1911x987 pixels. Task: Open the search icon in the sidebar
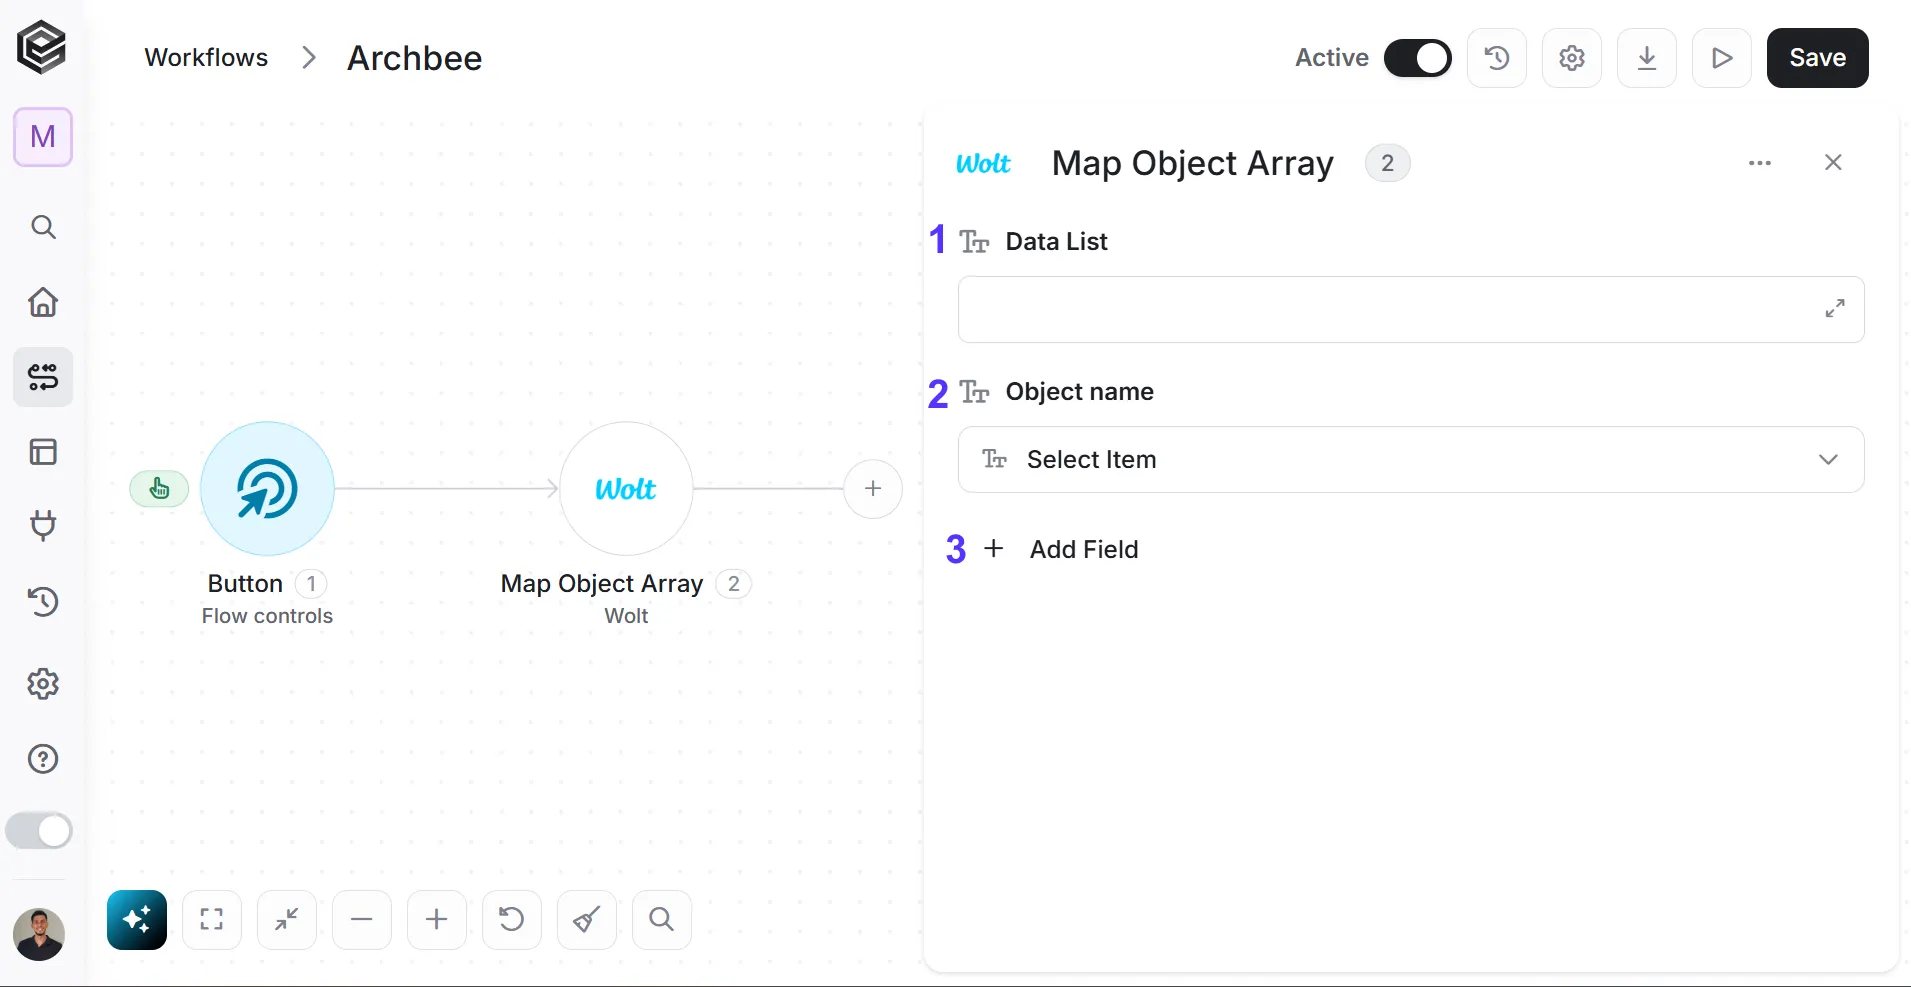[x=43, y=227]
